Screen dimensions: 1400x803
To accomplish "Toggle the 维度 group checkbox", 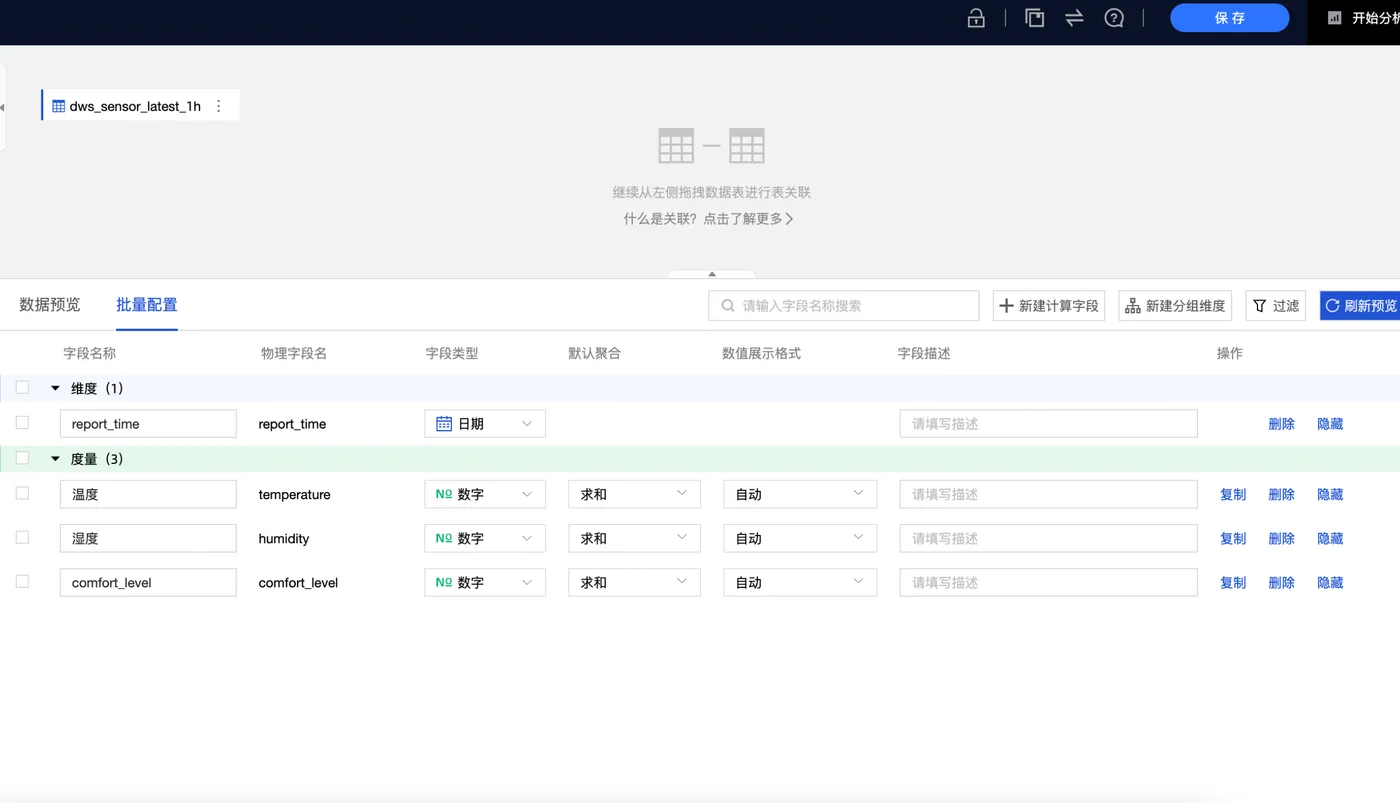I will point(22,388).
